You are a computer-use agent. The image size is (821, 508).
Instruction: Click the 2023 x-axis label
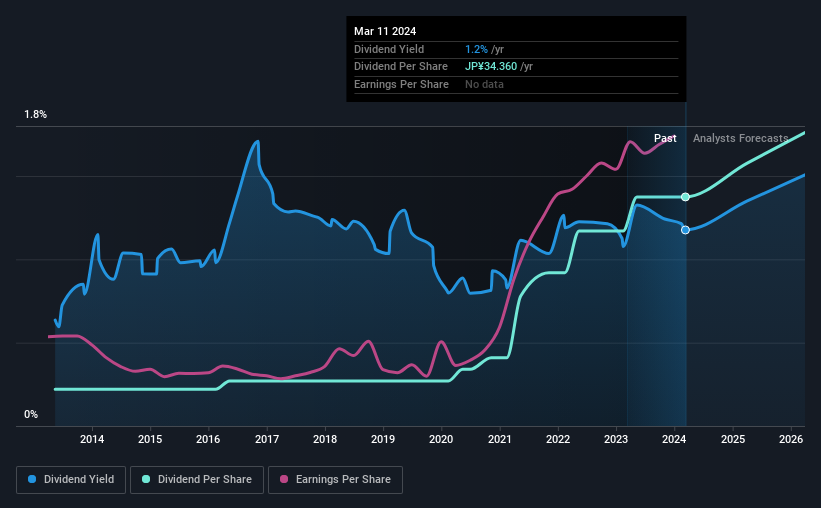click(616, 439)
